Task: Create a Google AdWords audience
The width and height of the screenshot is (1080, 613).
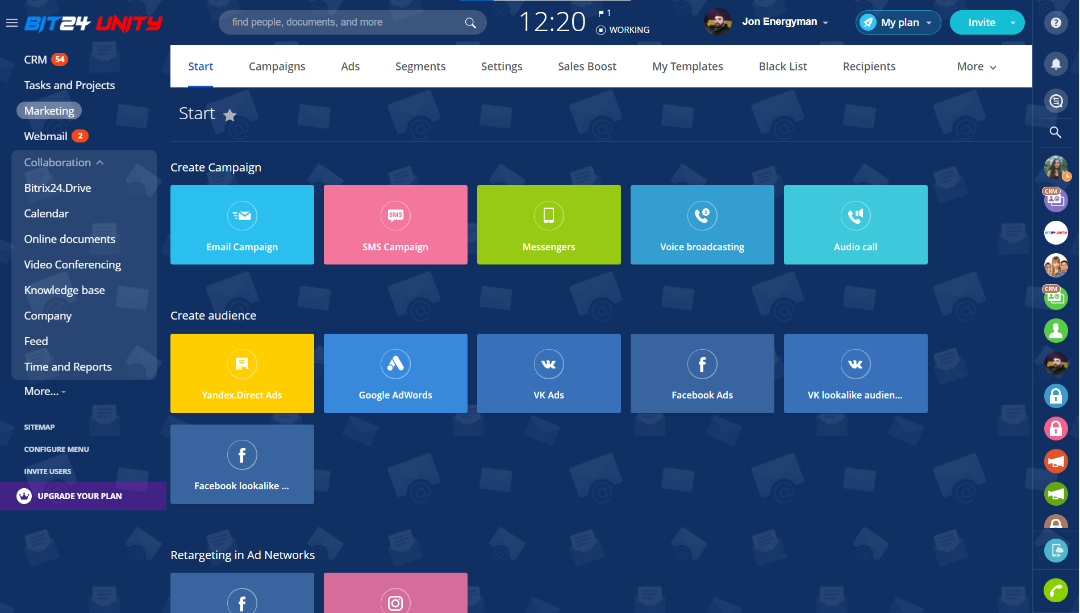Action: coord(395,373)
